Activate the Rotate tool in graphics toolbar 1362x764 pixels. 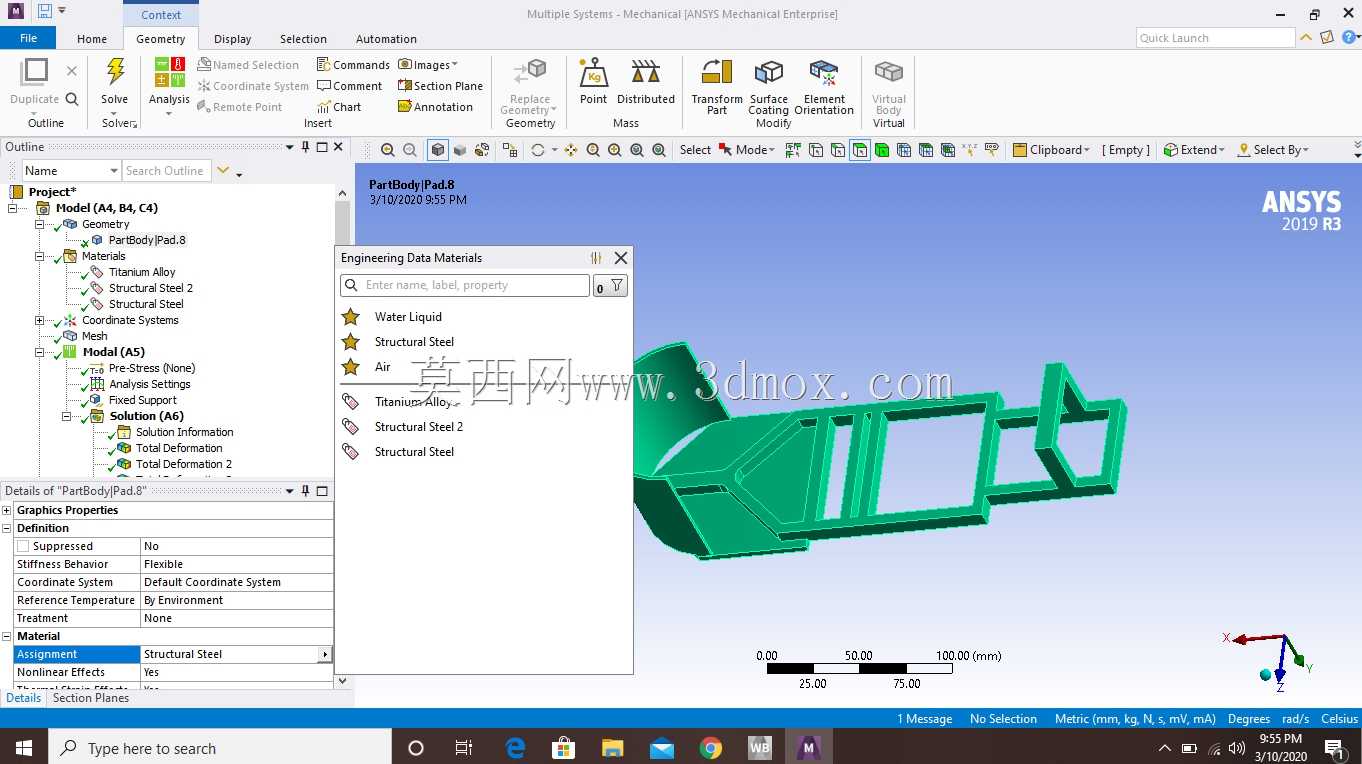(538, 150)
